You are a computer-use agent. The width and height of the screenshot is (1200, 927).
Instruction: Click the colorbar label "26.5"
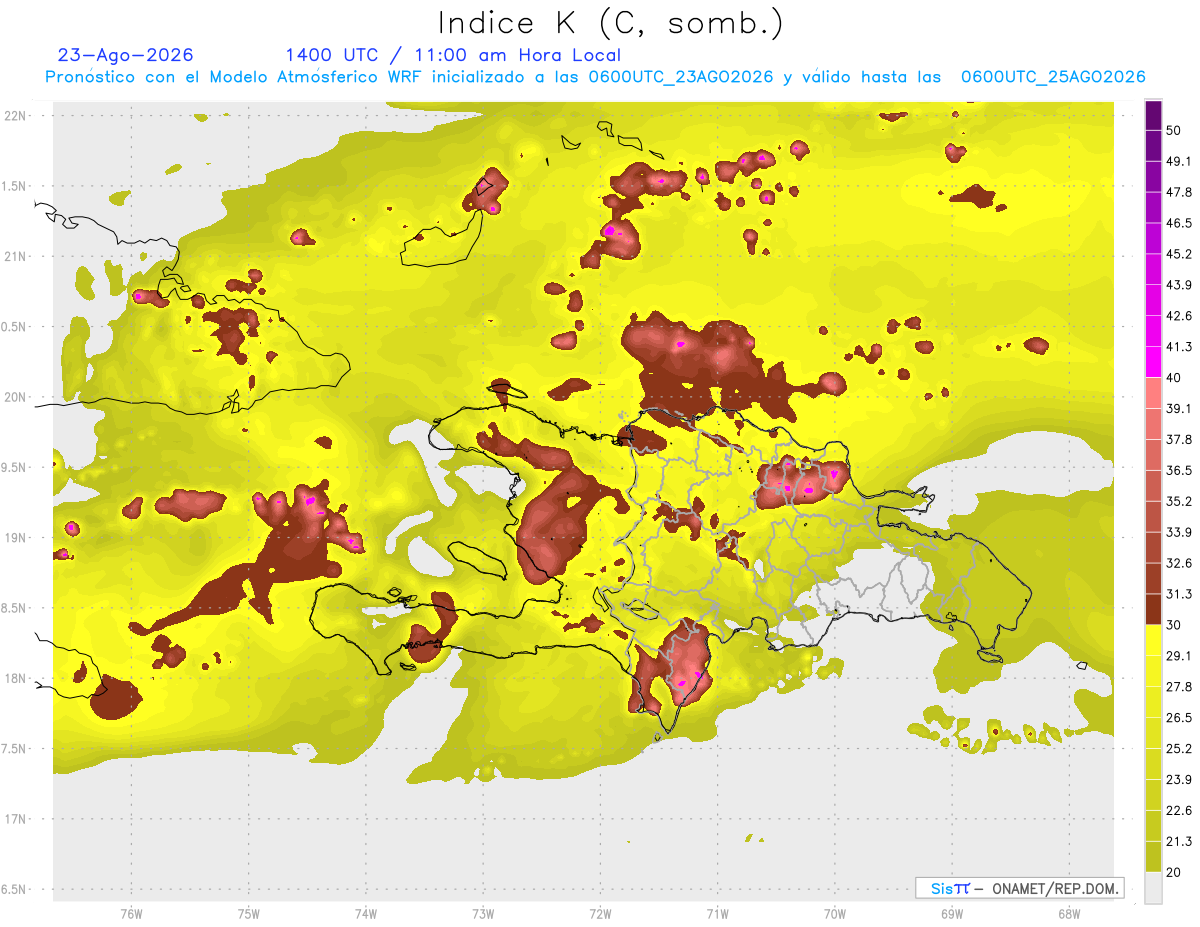(1178, 717)
